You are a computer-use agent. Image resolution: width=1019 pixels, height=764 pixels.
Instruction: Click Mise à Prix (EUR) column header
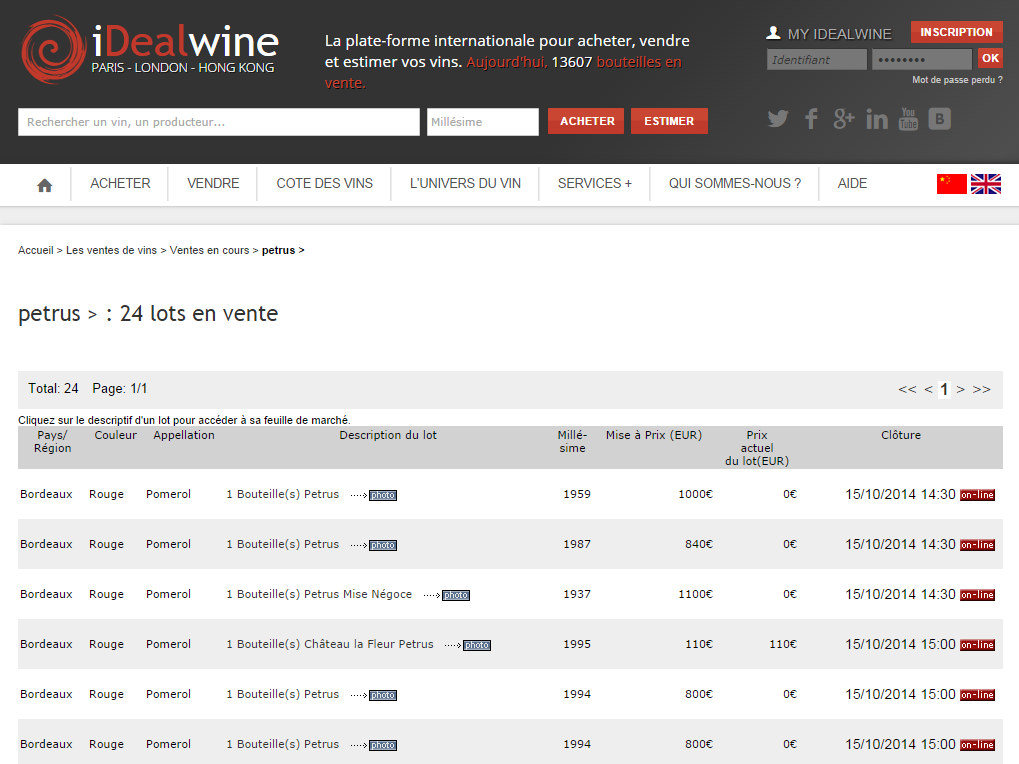point(654,435)
